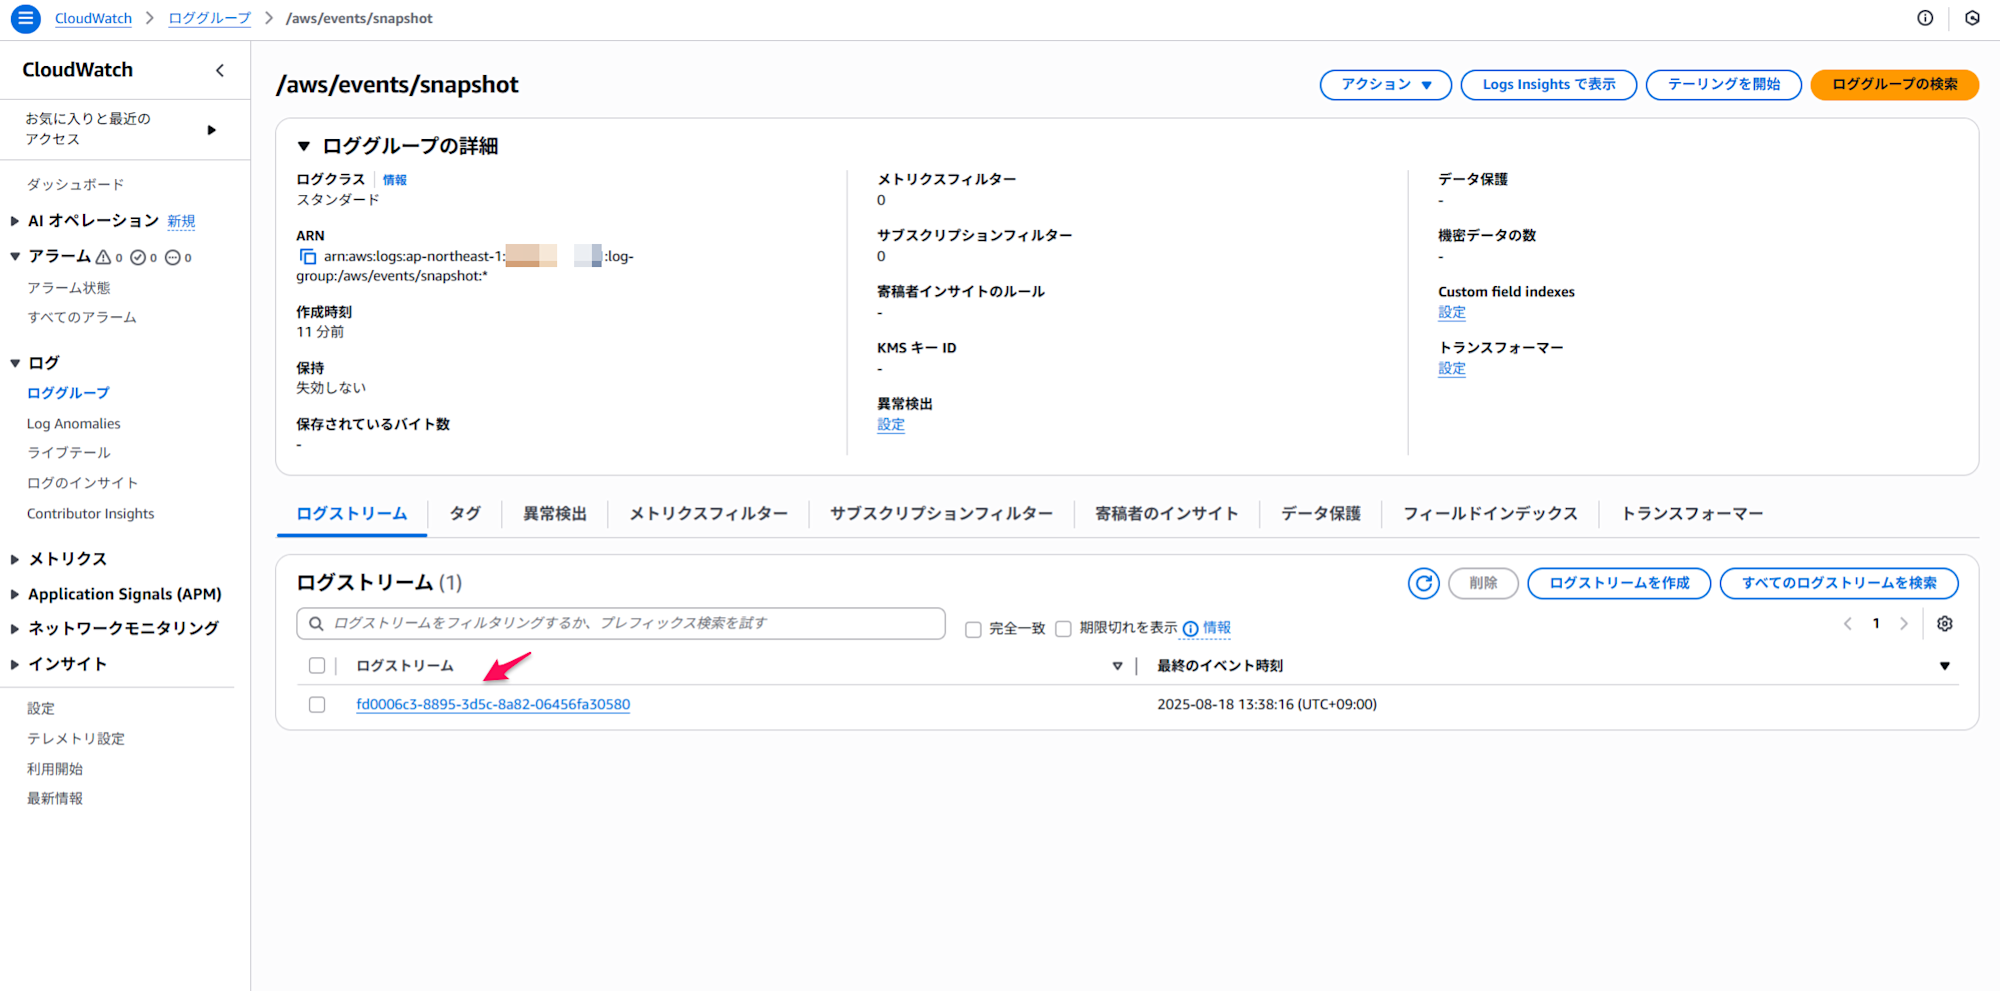The image size is (2000, 991).
Task: Sort by the ログストリーム column arrow
Action: click(1117, 666)
